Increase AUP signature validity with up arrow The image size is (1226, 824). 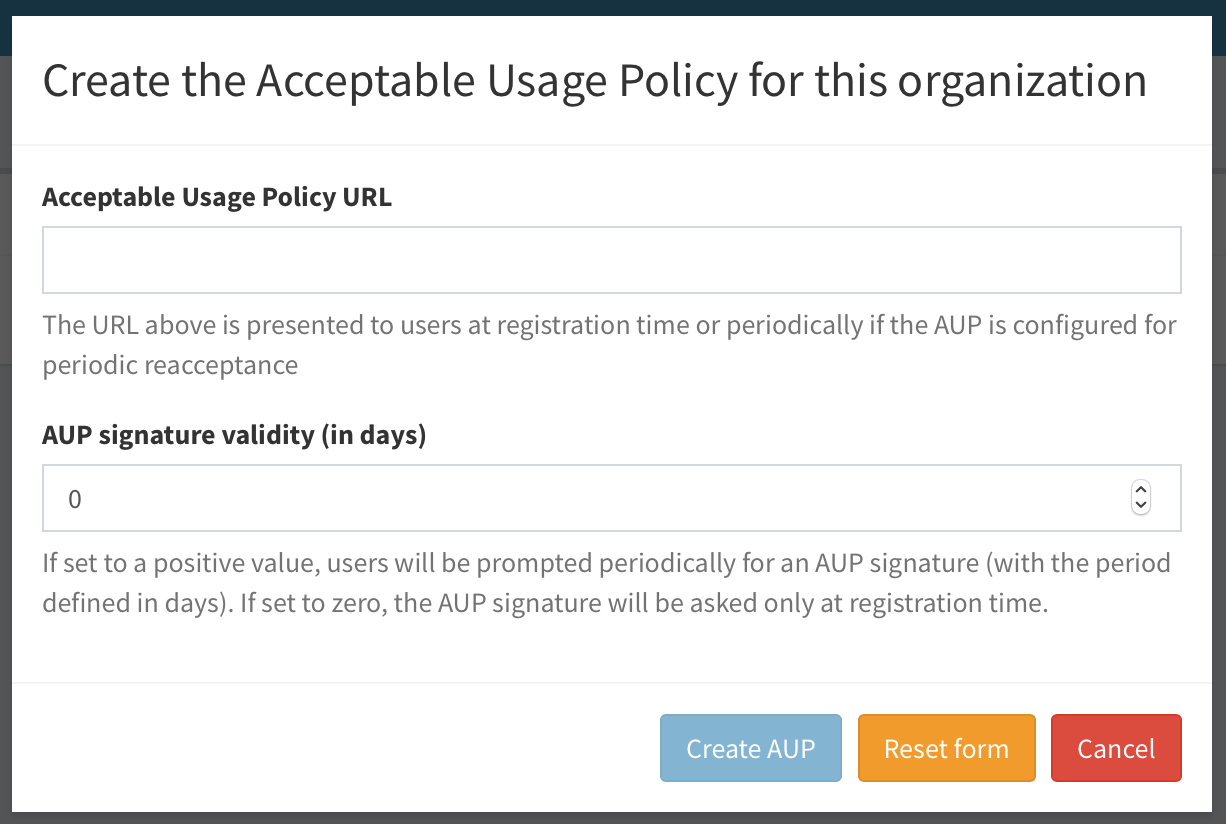tap(1140, 490)
